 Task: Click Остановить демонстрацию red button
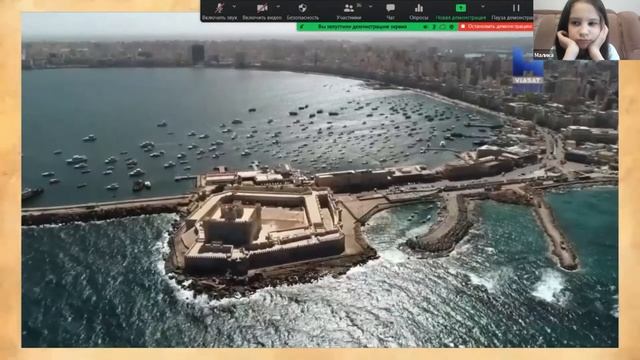(496, 27)
